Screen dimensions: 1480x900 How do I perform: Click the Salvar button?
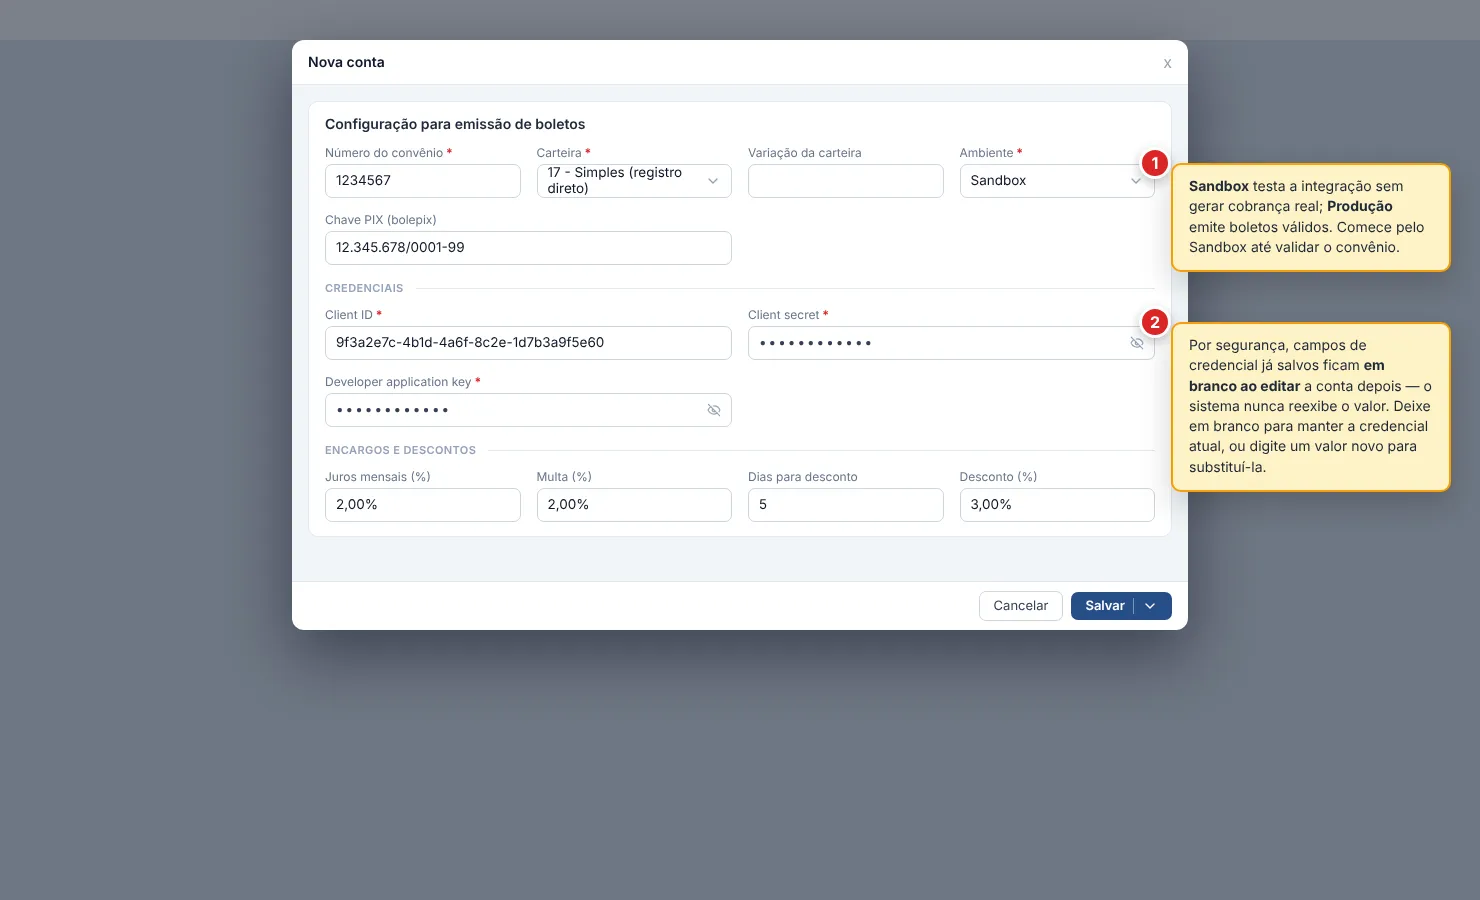(1104, 606)
